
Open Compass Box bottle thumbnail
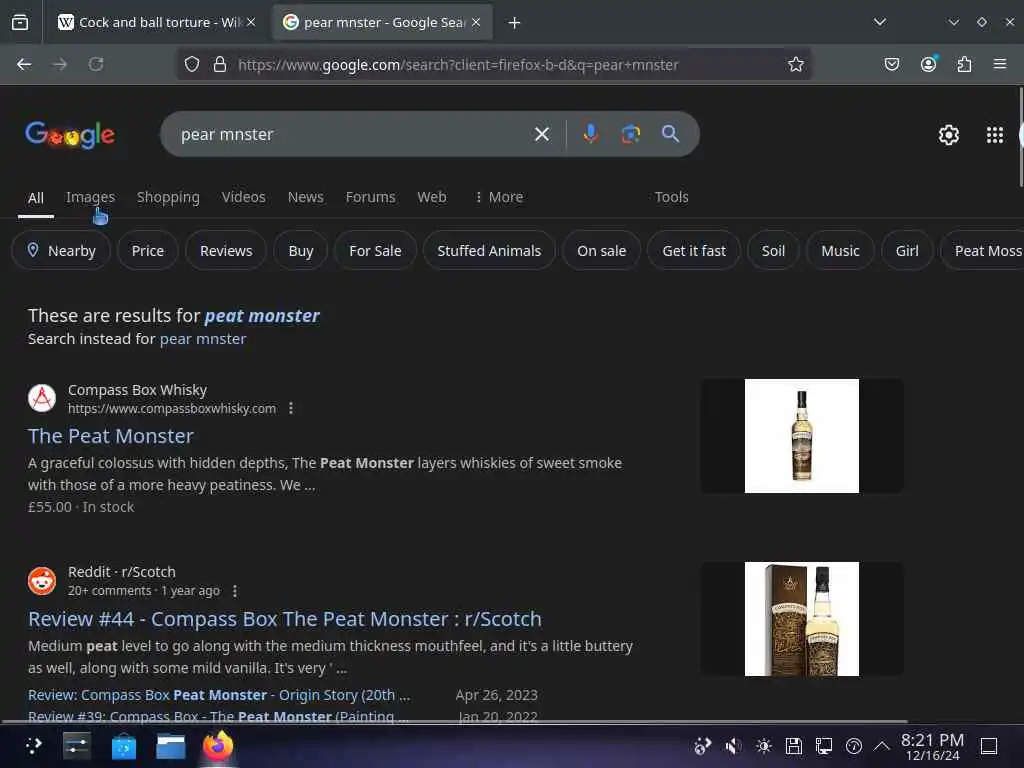click(x=802, y=436)
